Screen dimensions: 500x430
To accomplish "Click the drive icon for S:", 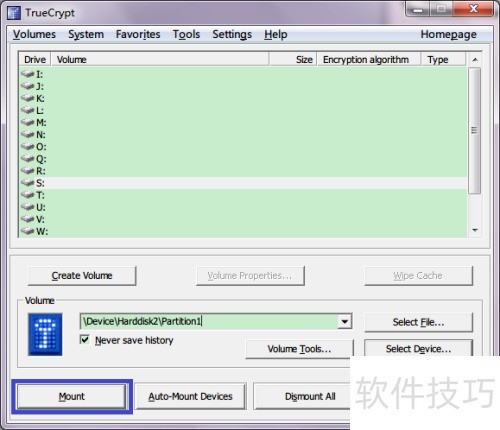I will (x=28, y=183).
